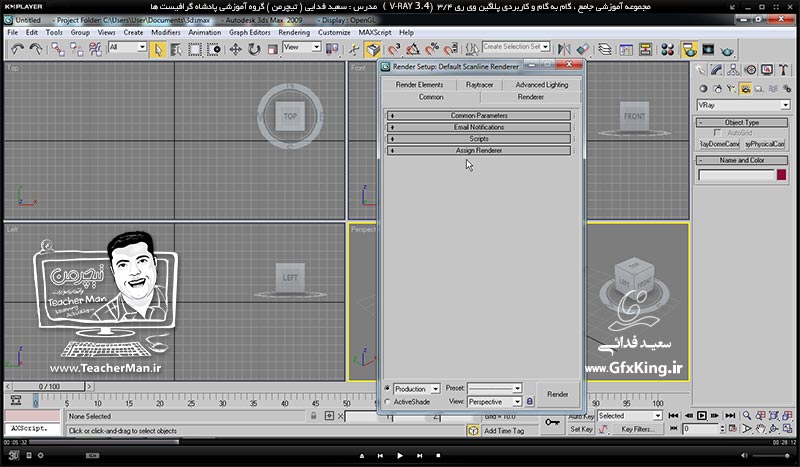Open the Modifiers menu
This screenshot has height=467, width=800.
(166, 32)
